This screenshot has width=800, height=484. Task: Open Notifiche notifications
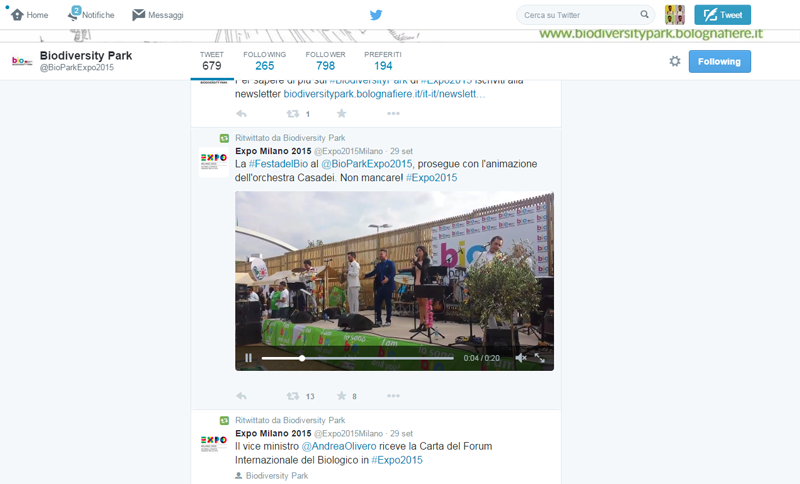[x=91, y=14]
